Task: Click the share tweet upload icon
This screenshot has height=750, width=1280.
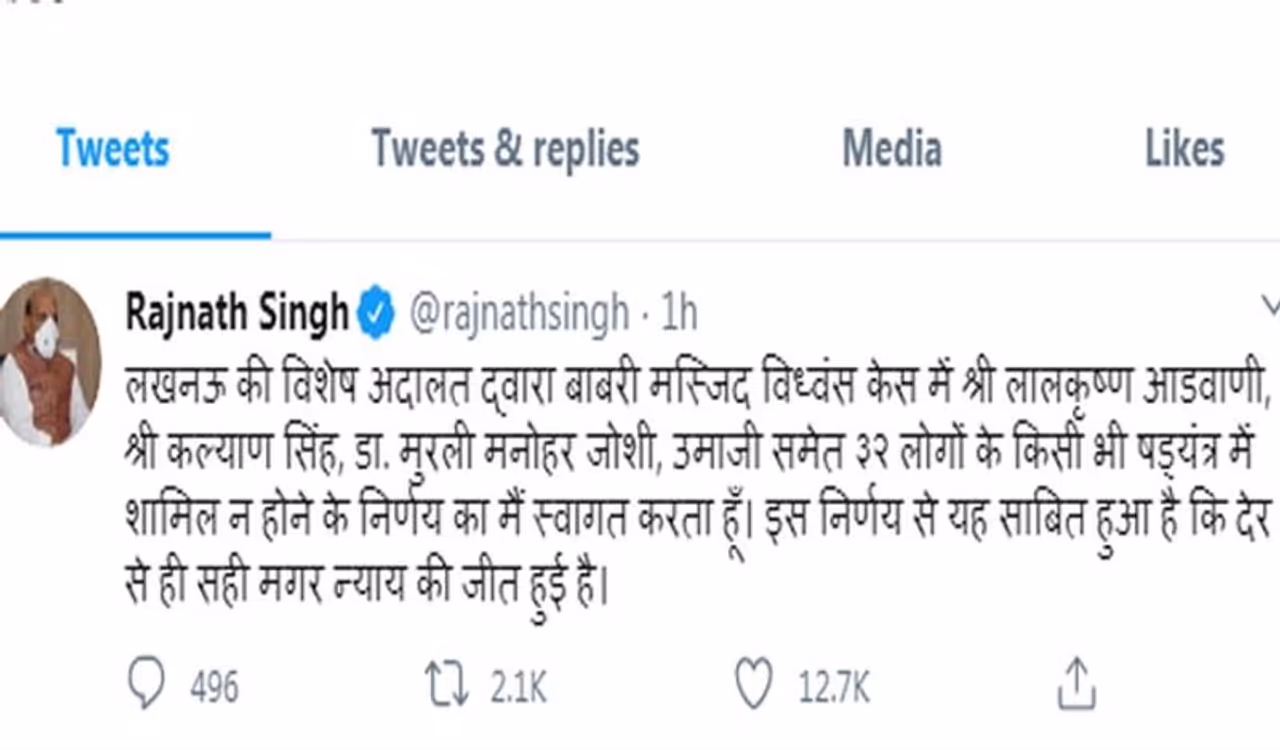Action: click(x=1076, y=686)
